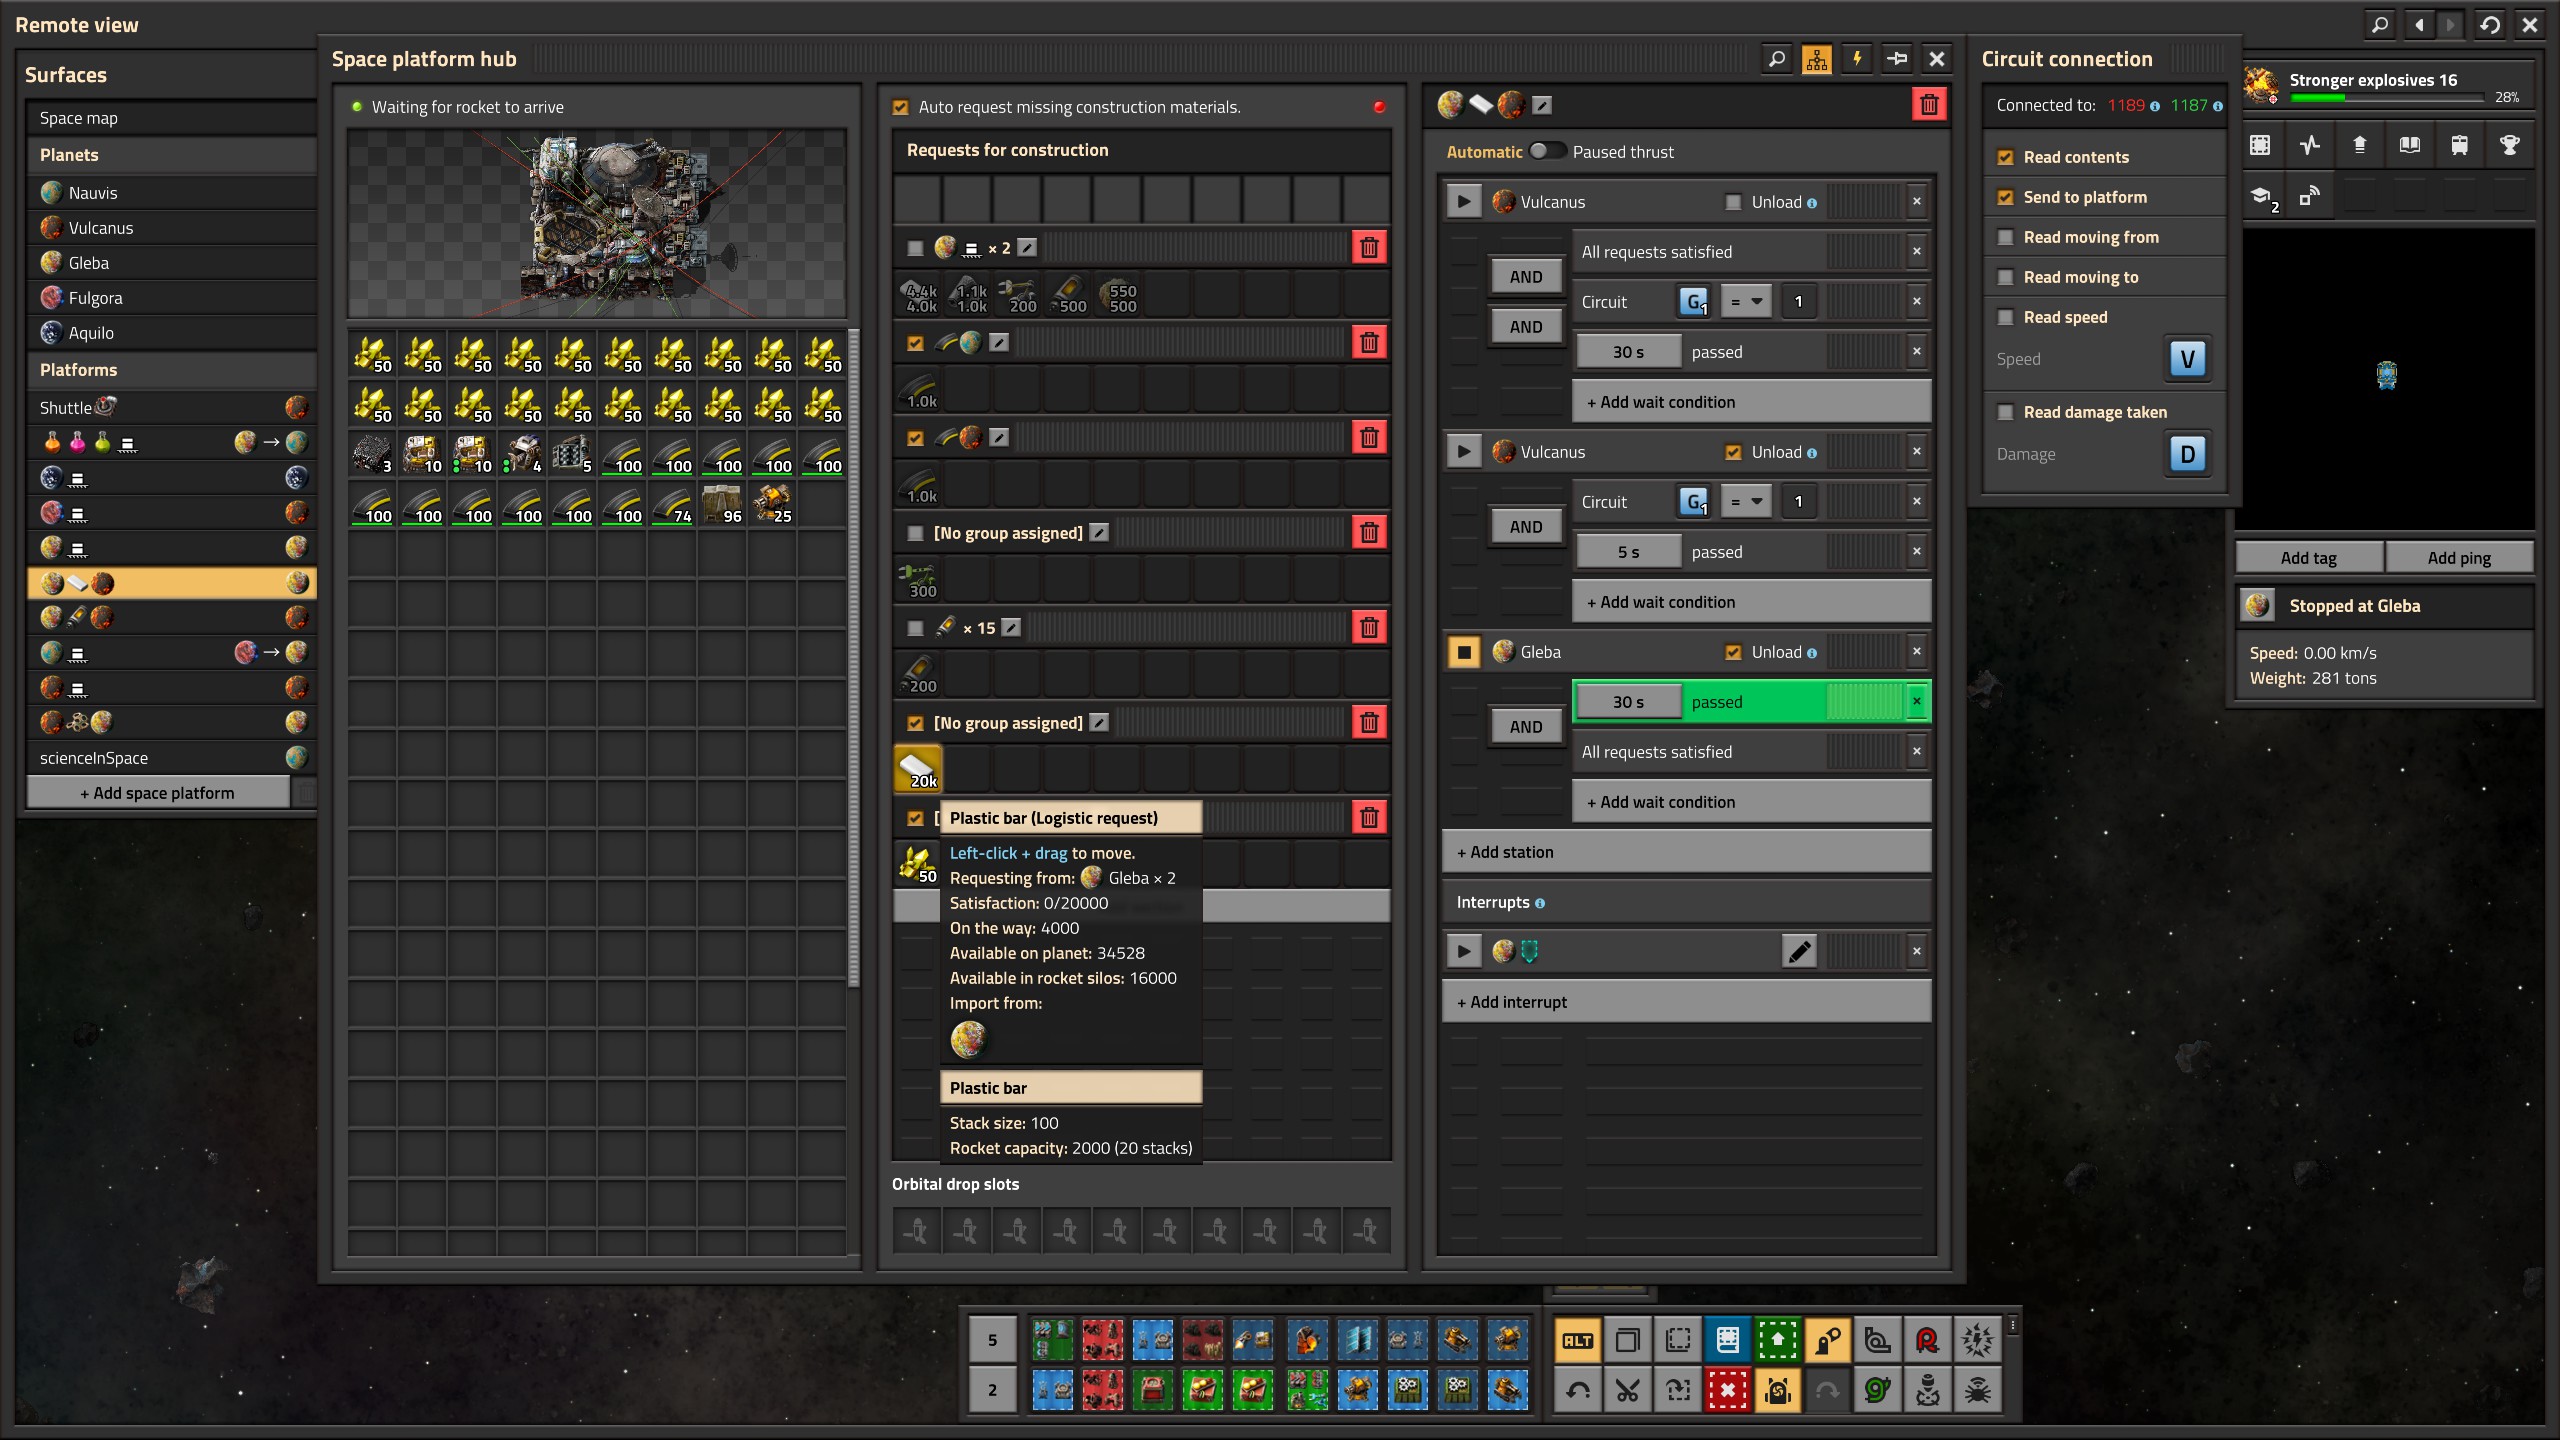The height and width of the screenshot is (1440, 2560).
Task: Select Space map in Surfaces list
Action: (x=171, y=118)
